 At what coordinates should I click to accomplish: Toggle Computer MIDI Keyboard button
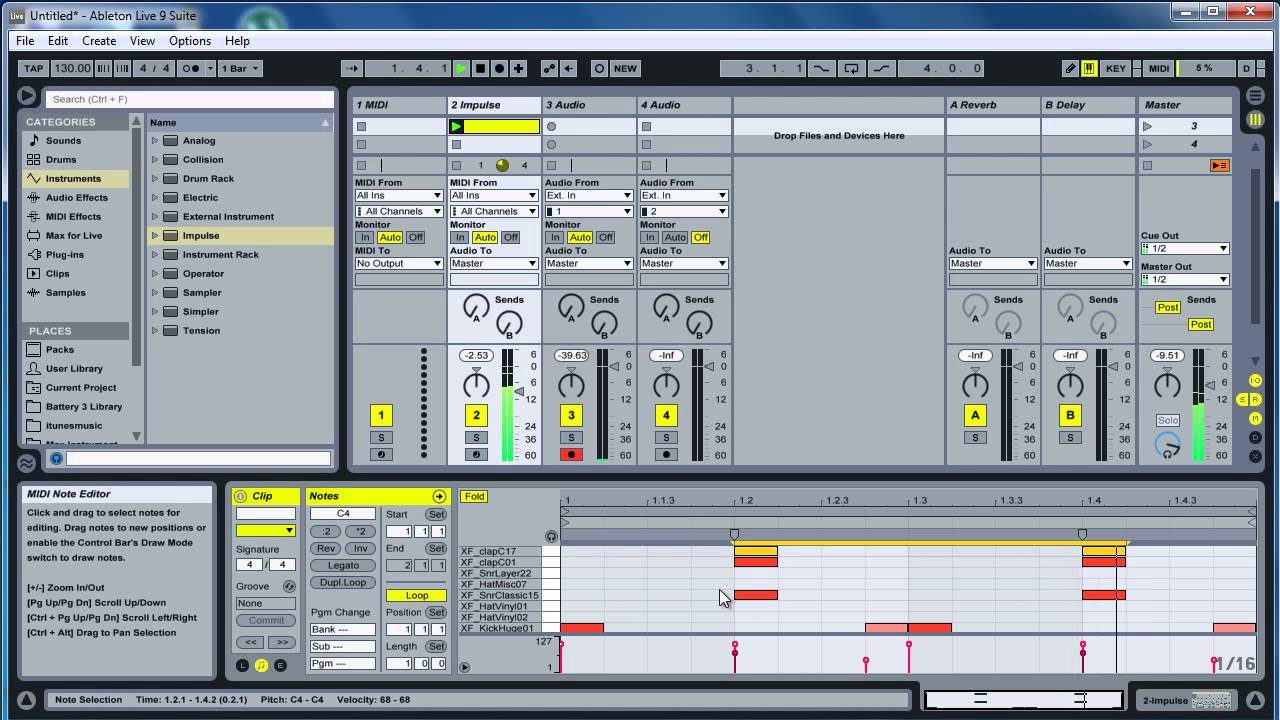pyautogui.click(x=1089, y=68)
